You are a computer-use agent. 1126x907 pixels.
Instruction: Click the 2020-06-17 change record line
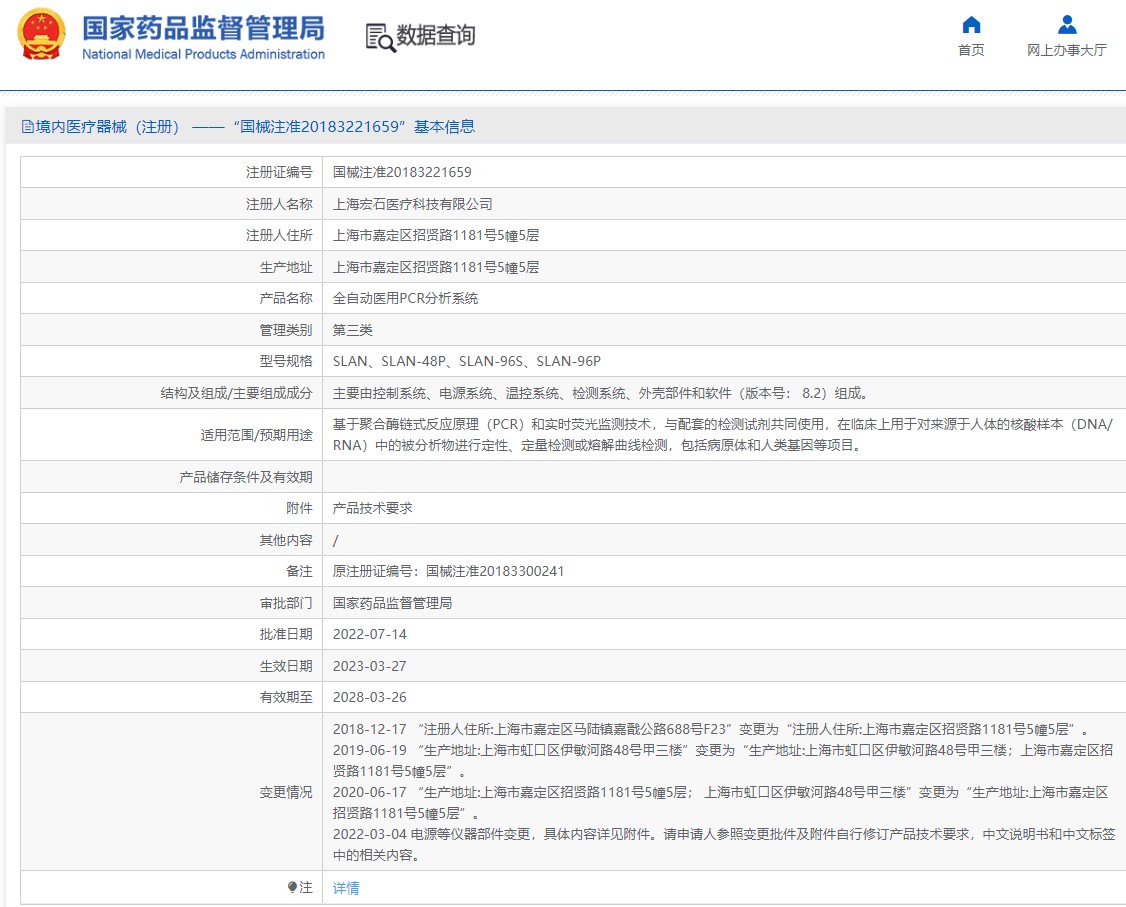721,802
